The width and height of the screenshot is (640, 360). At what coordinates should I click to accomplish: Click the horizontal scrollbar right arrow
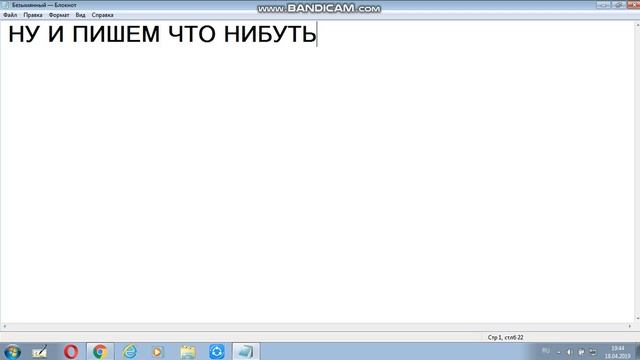(x=629, y=327)
